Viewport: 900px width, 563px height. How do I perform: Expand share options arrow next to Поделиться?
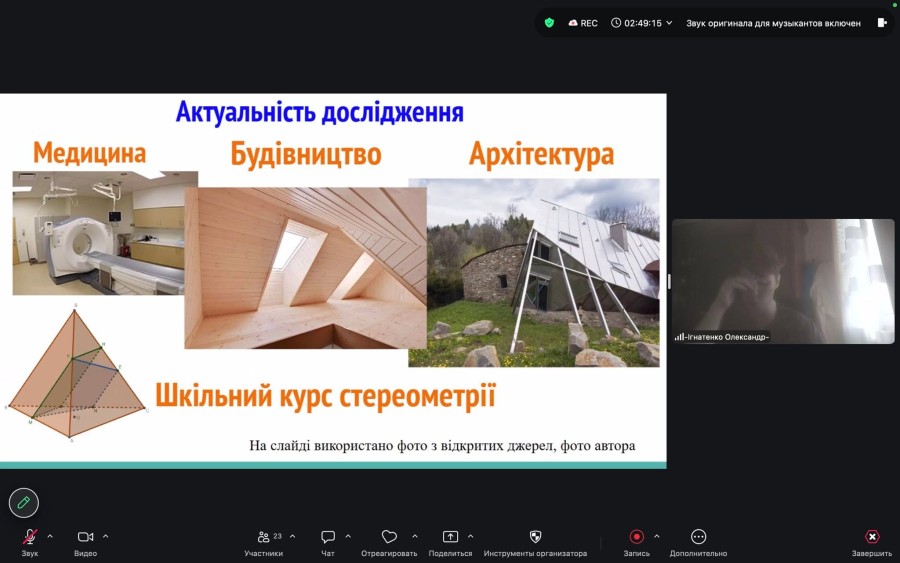pos(470,537)
